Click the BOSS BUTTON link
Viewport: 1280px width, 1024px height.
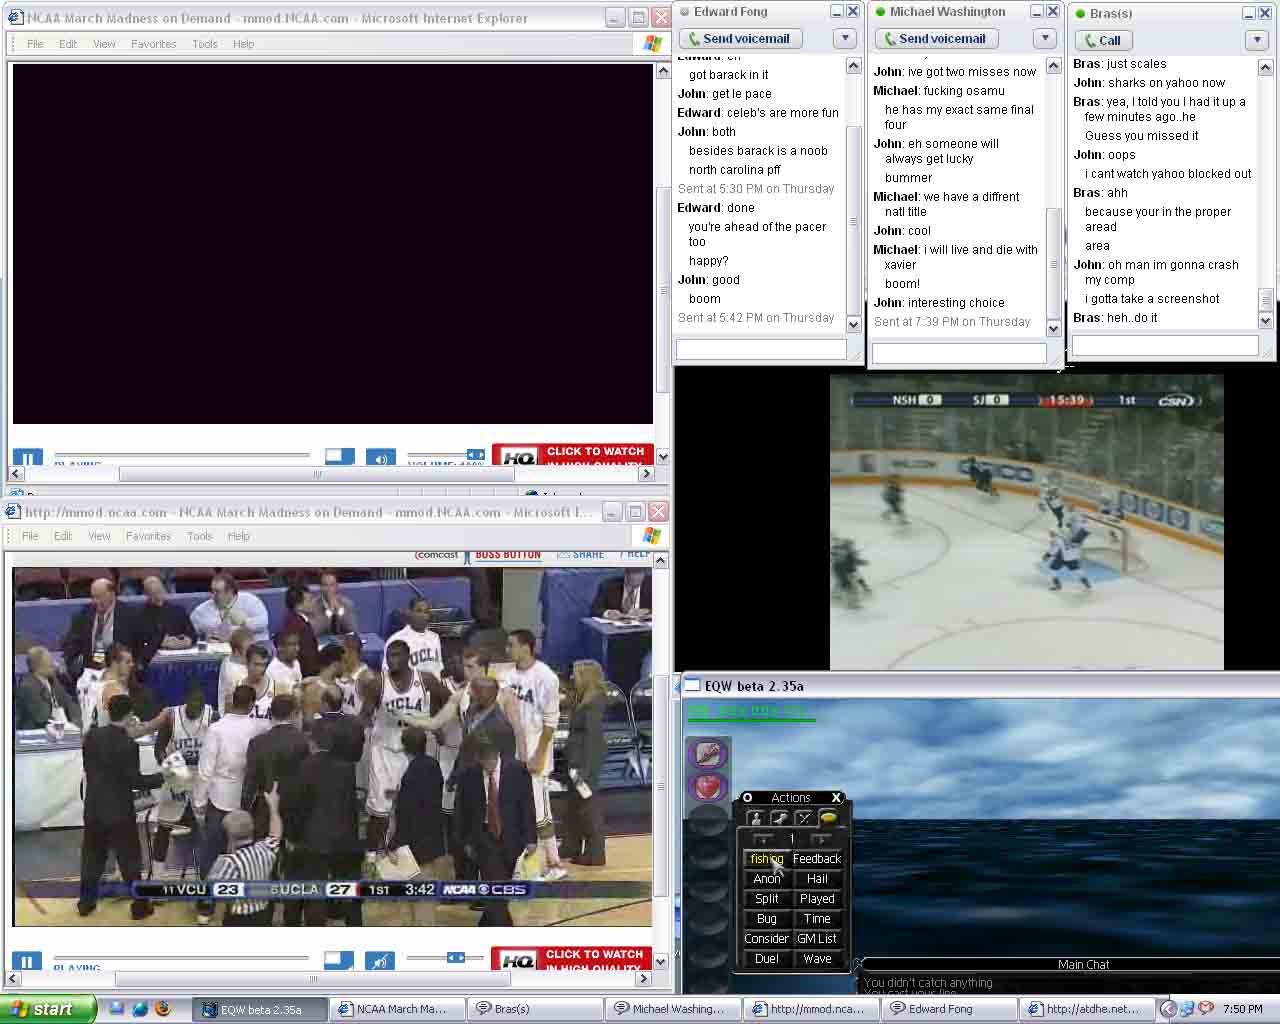click(x=508, y=555)
